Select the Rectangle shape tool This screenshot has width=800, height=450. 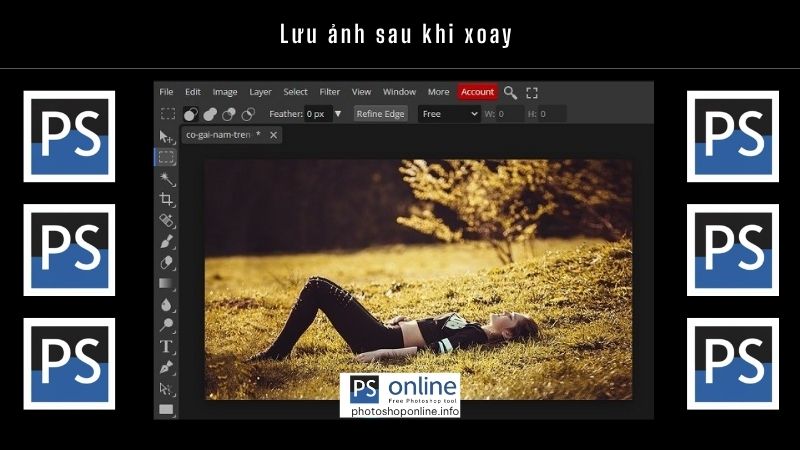click(167, 409)
